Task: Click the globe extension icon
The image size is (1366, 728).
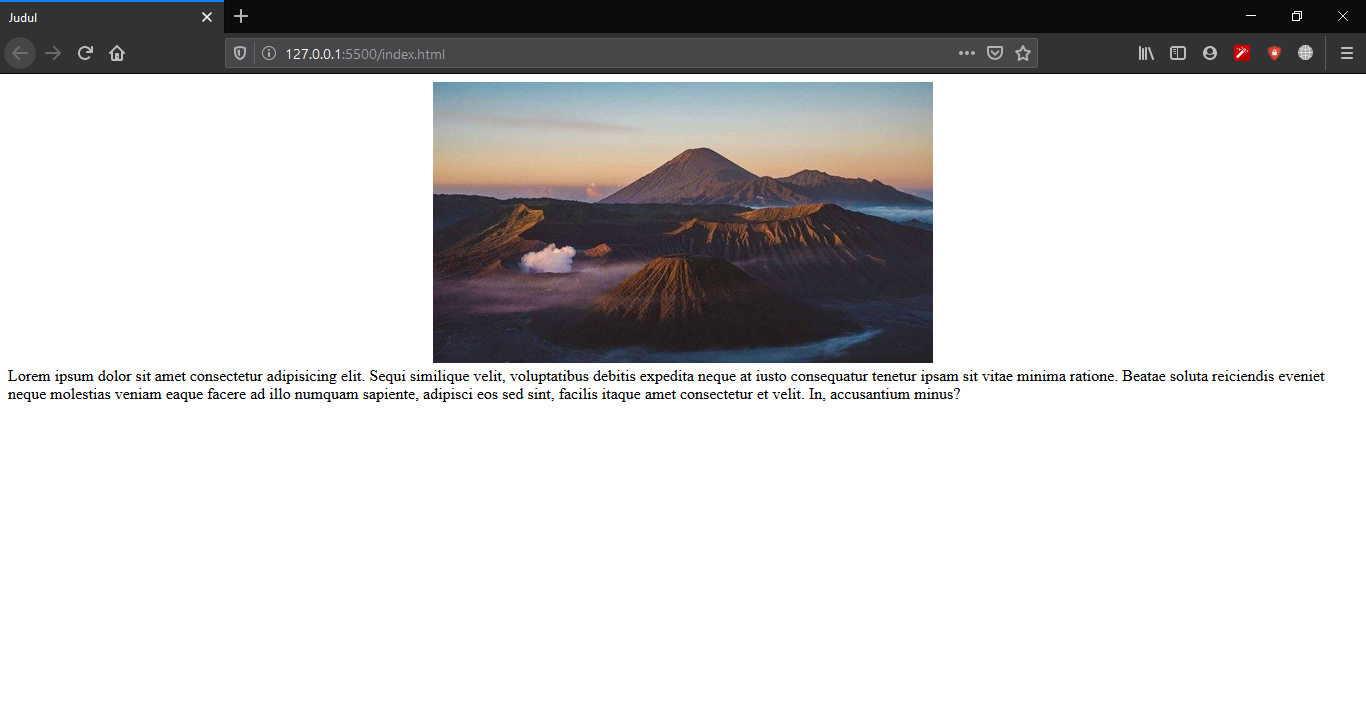Action: click(1305, 53)
